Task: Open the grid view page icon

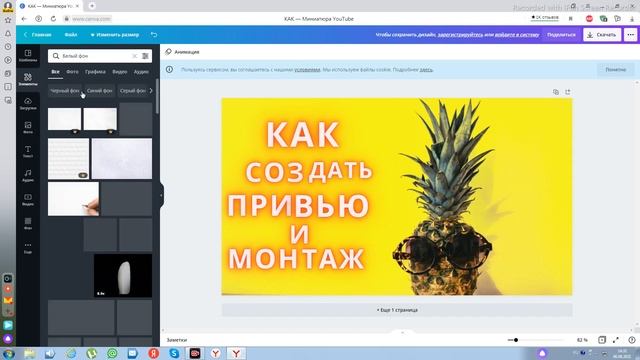Action: click(602, 340)
